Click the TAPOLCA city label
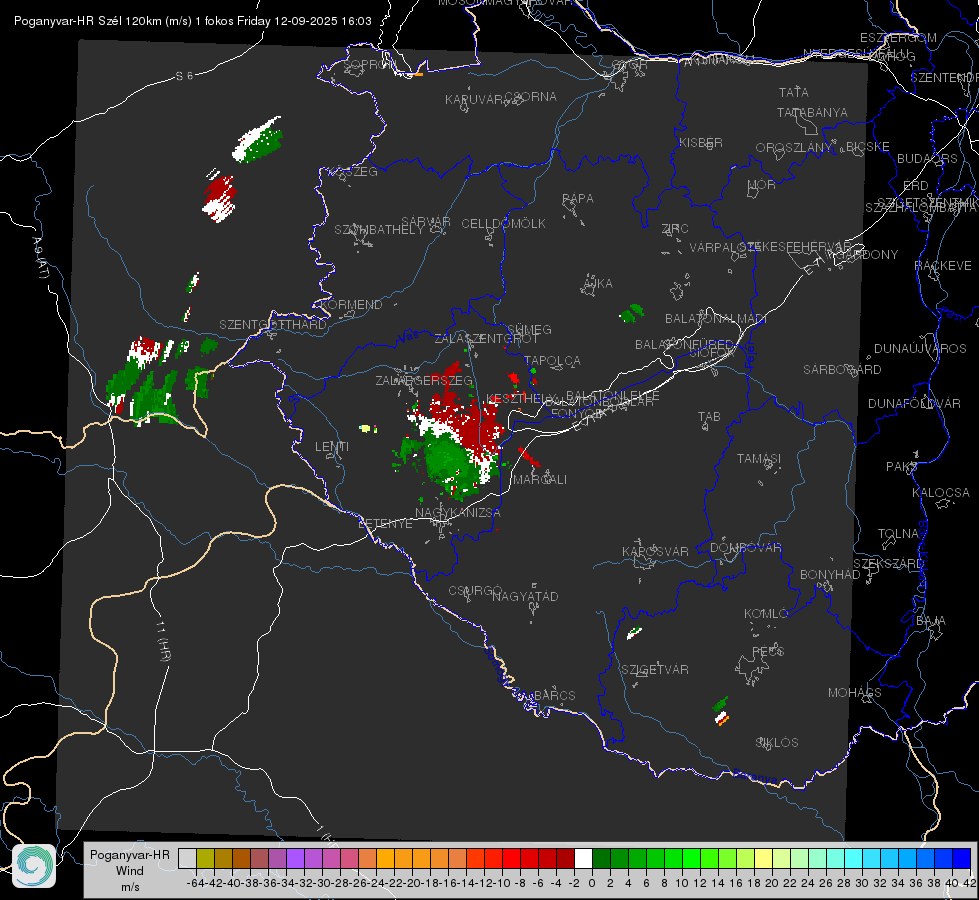This screenshot has width=979, height=900. click(x=553, y=360)
